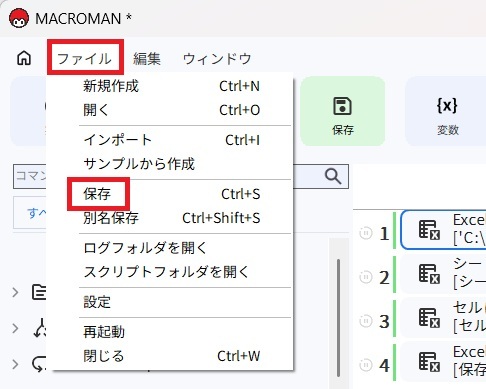Toggle pause circle beside step 1
The image size is (486, 389).
[x=366, y=233]
